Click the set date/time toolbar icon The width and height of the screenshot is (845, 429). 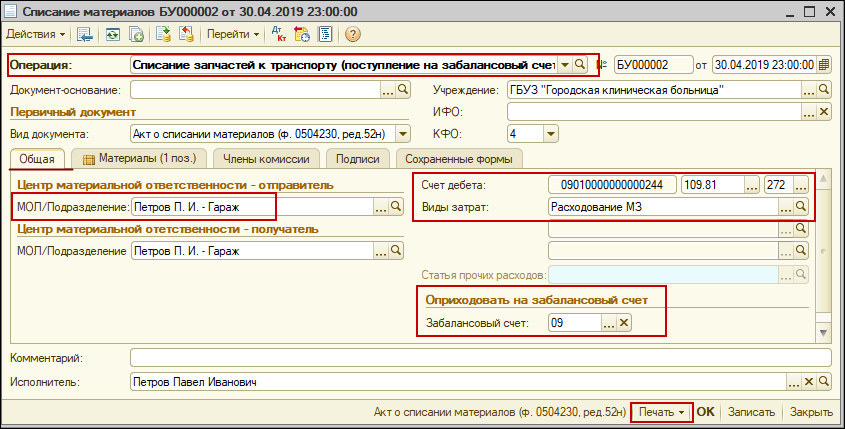click(302, 34)
